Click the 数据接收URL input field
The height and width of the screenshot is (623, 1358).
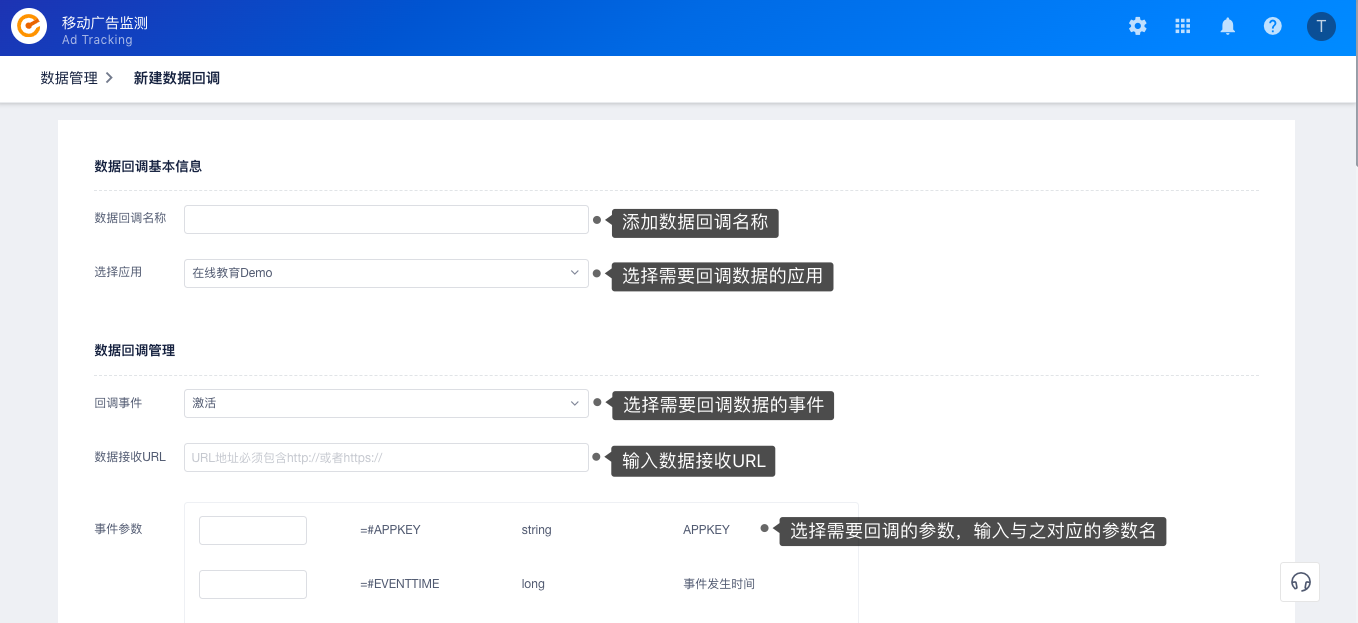pos(386,457)
